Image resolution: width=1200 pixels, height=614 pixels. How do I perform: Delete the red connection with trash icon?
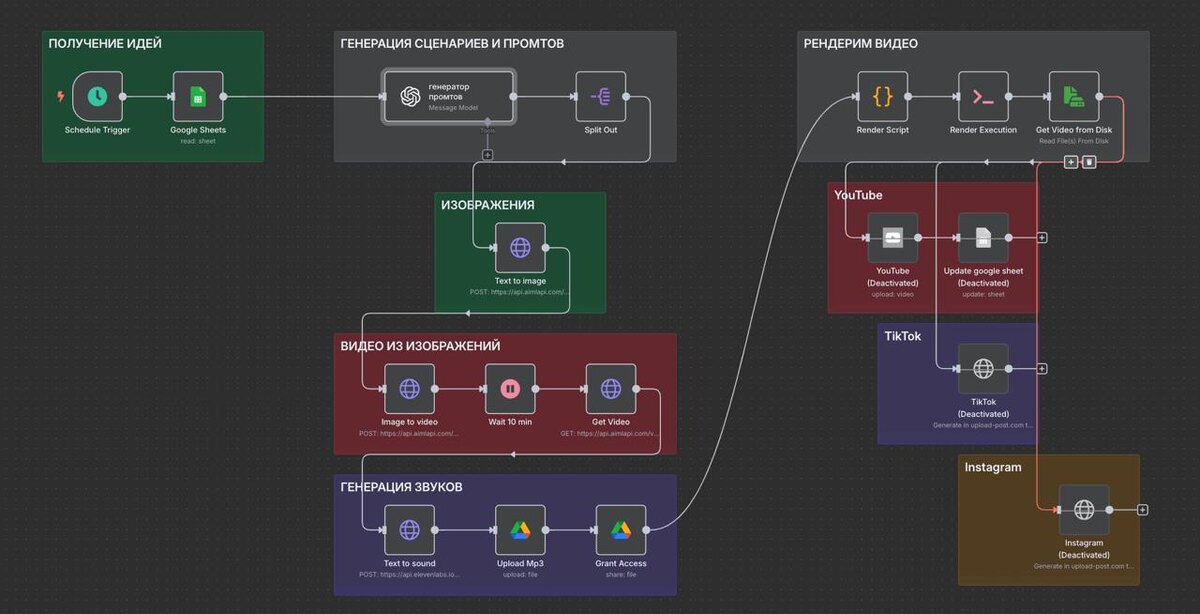pyautogui.click(x=1090, y=162)
